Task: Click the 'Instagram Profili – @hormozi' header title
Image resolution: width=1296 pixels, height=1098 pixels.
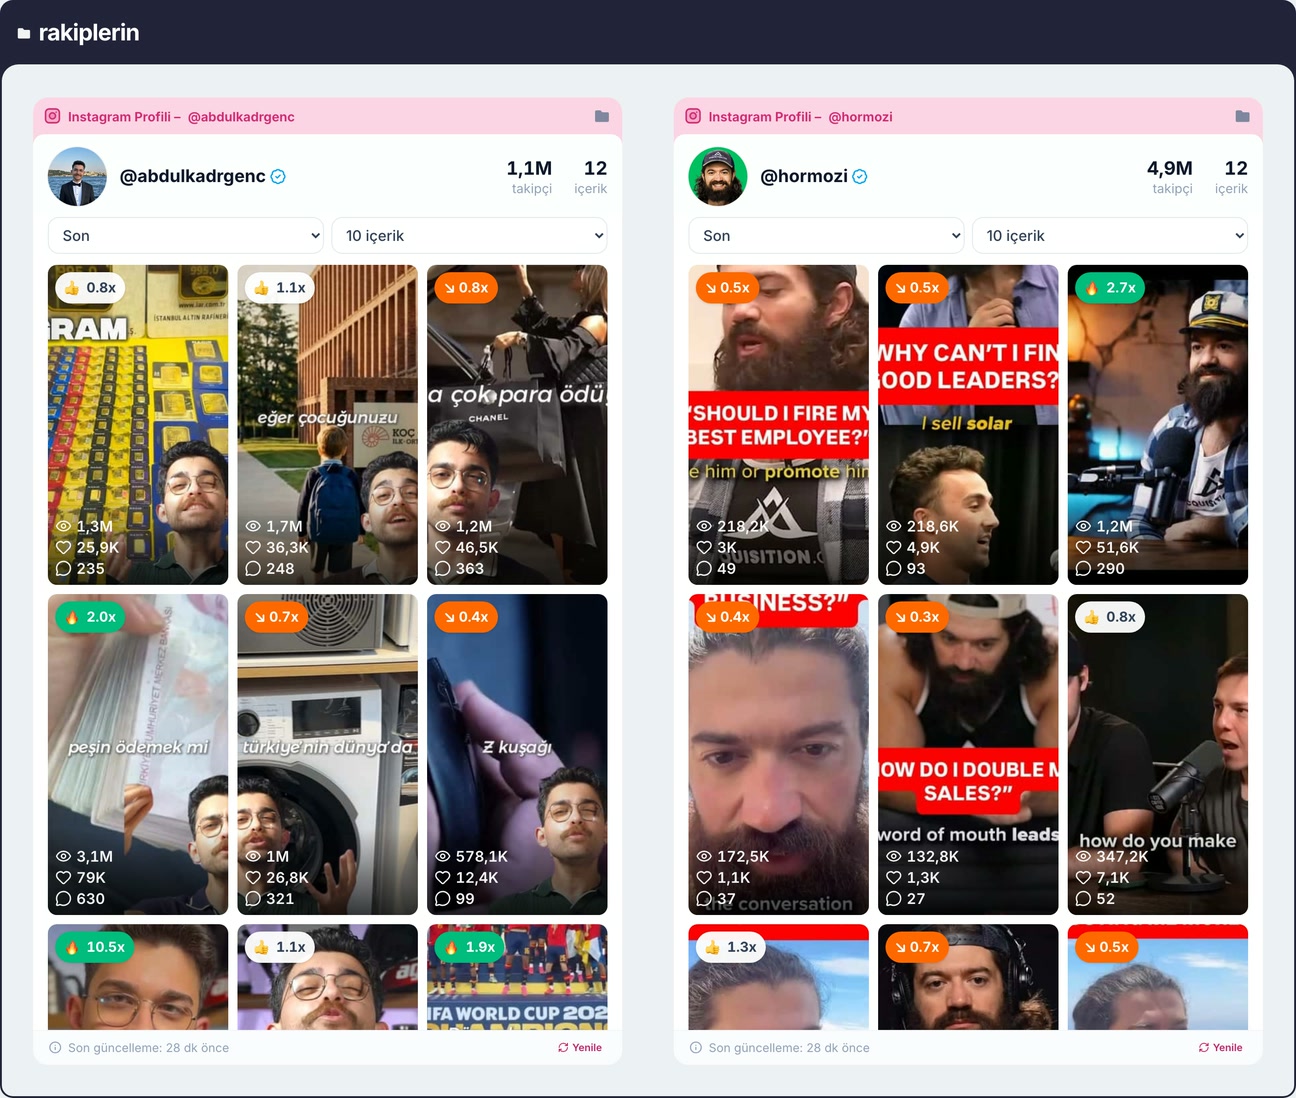Action: click(x=801, y=117)
